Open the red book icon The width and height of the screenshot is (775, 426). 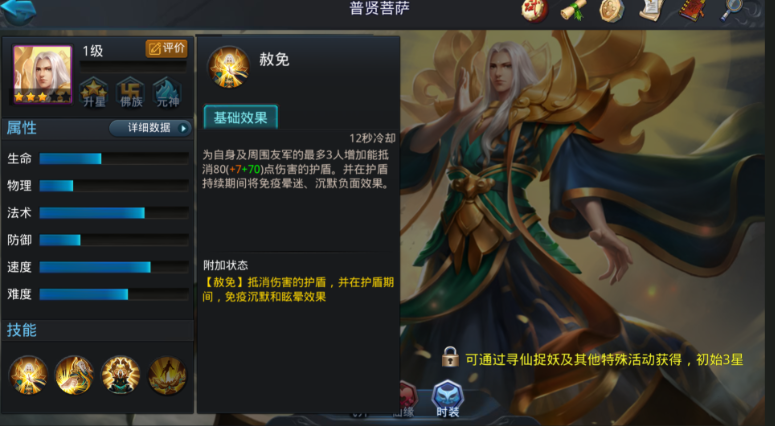pyautogui.click(x=692, y=10)
